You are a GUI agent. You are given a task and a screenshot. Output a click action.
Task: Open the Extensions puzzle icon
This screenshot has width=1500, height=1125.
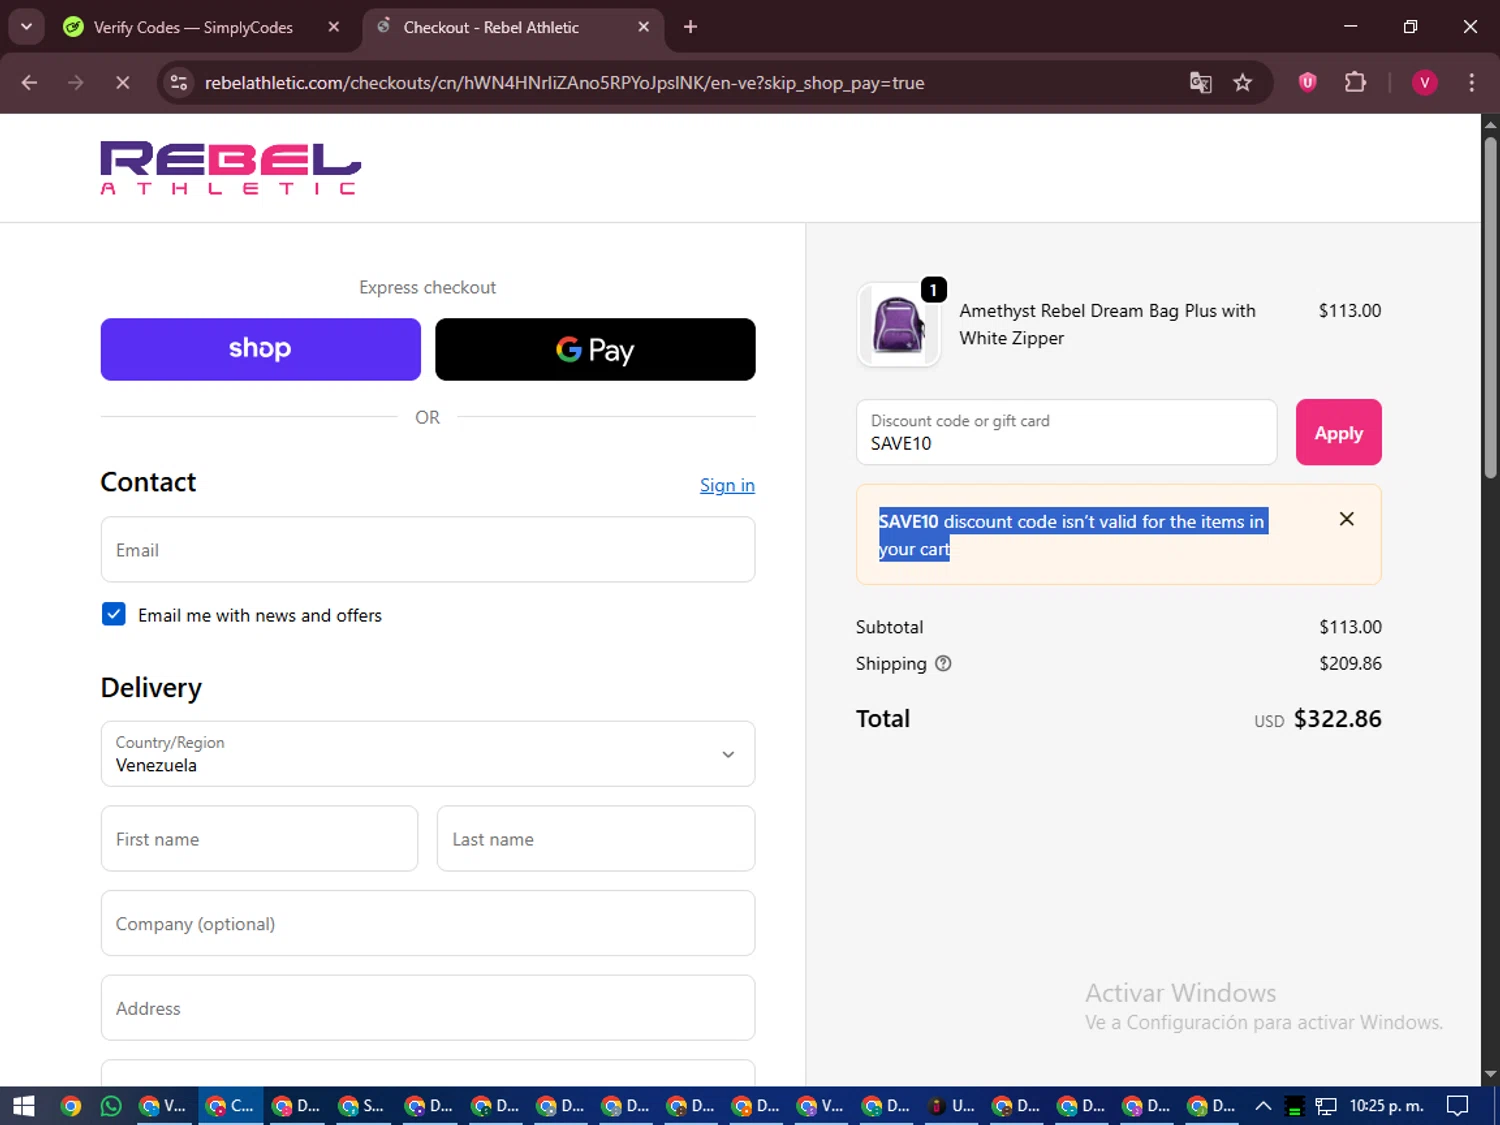coord(1355,83)
